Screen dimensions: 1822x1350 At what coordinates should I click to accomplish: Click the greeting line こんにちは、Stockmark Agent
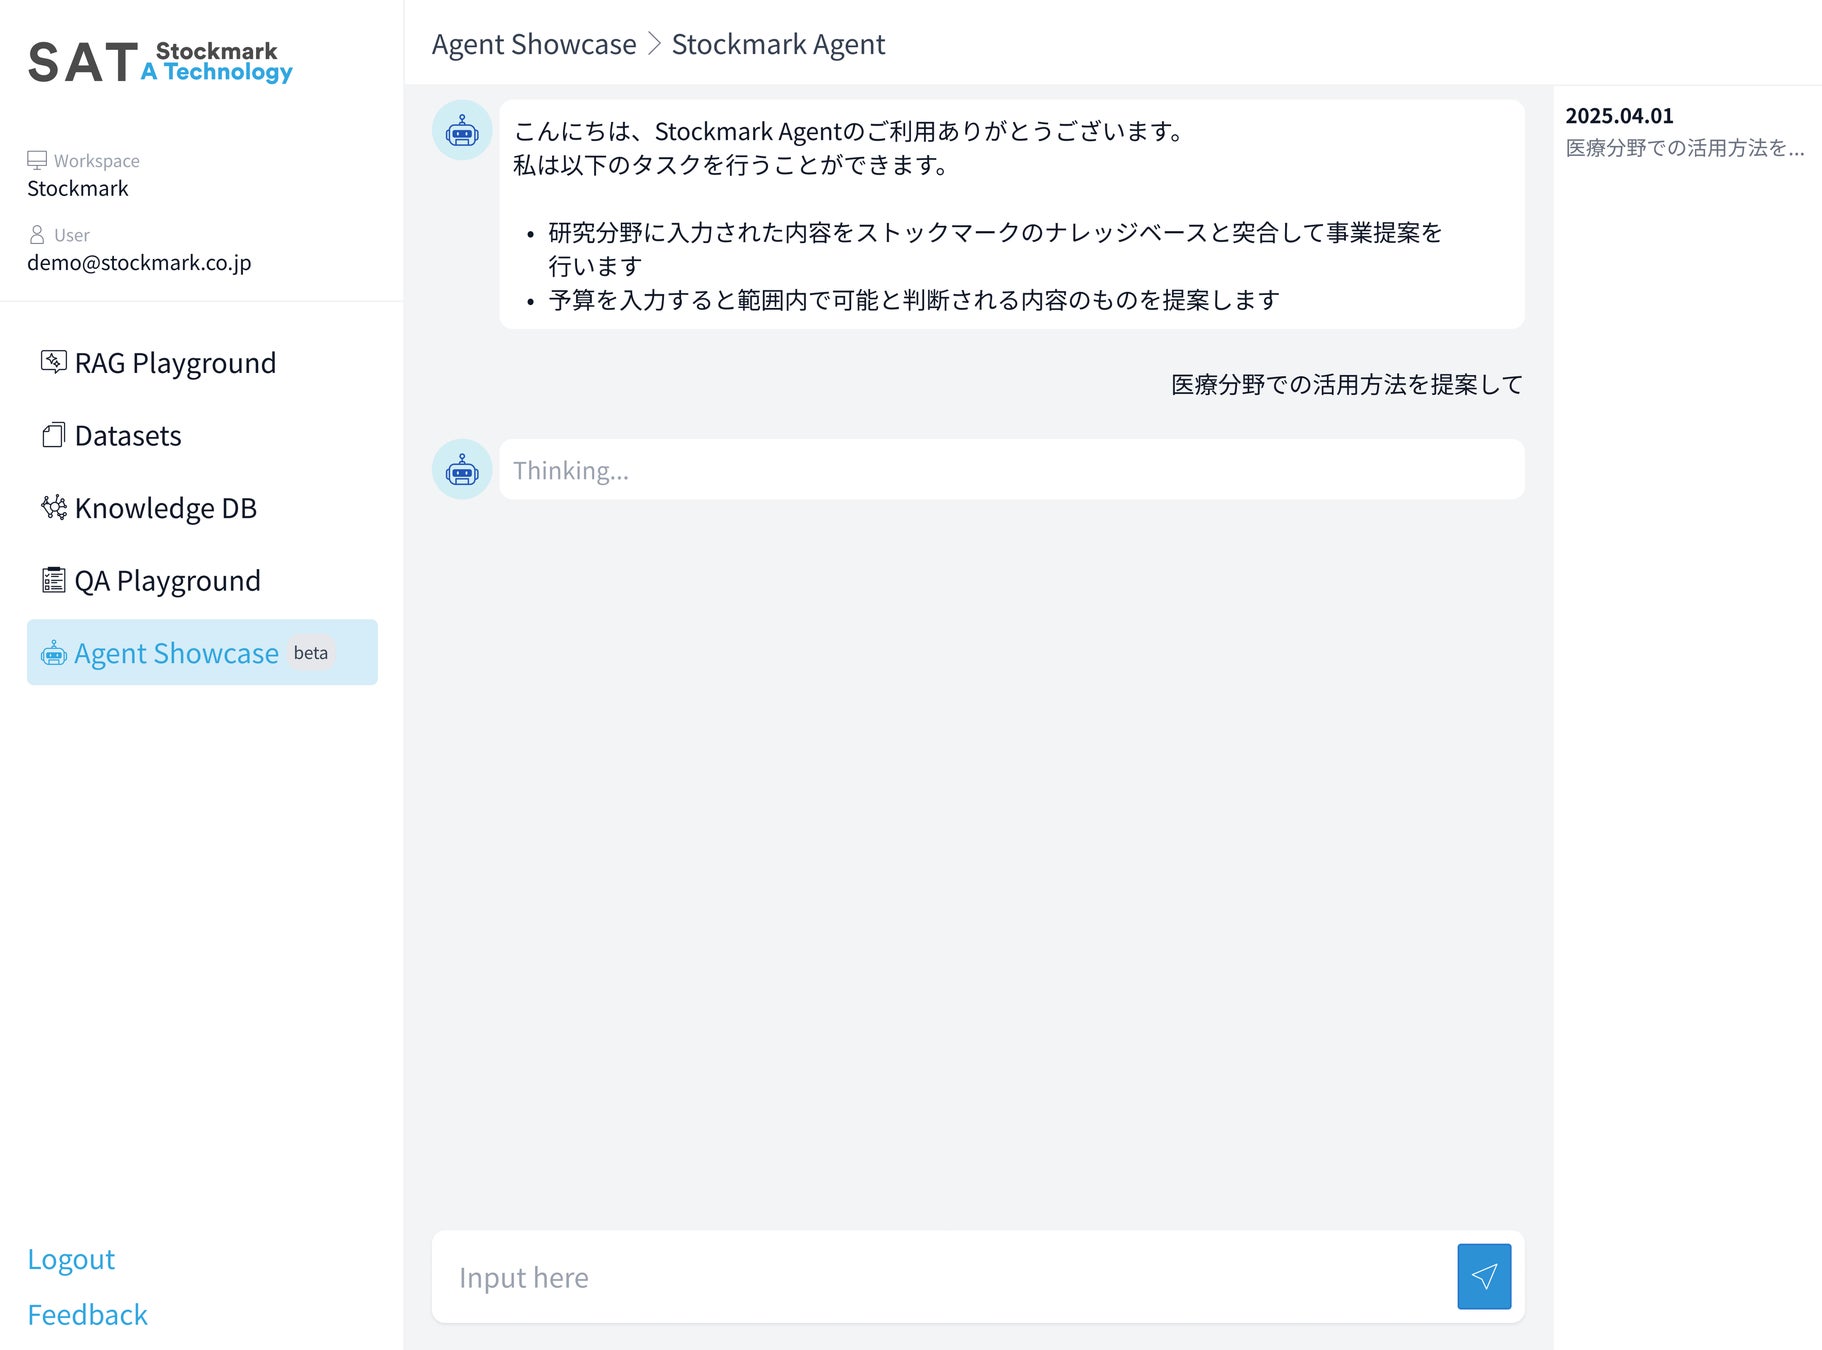coord(850,131)
